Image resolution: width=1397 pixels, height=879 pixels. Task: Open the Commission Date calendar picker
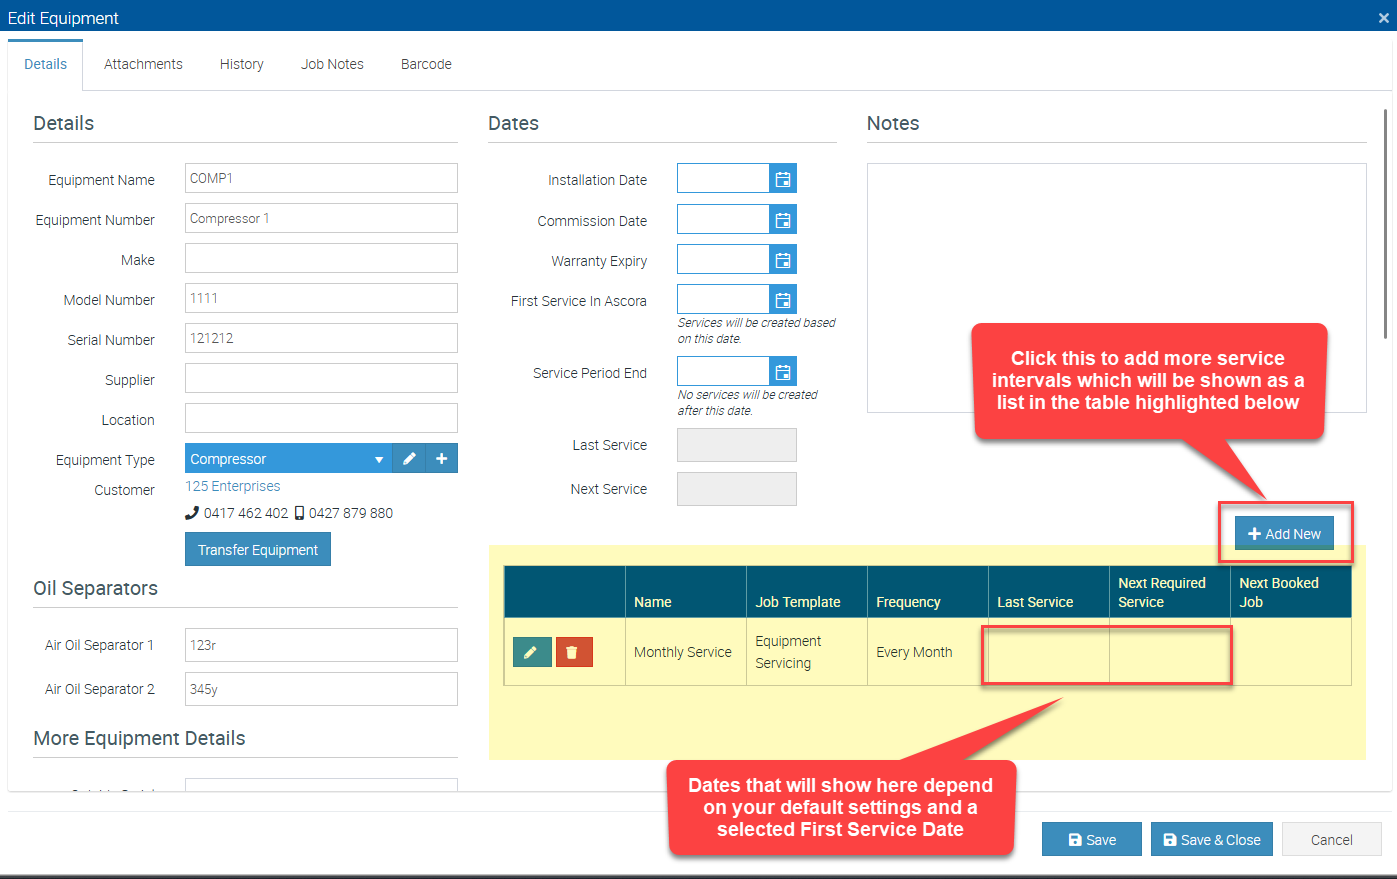click(783, 220)
